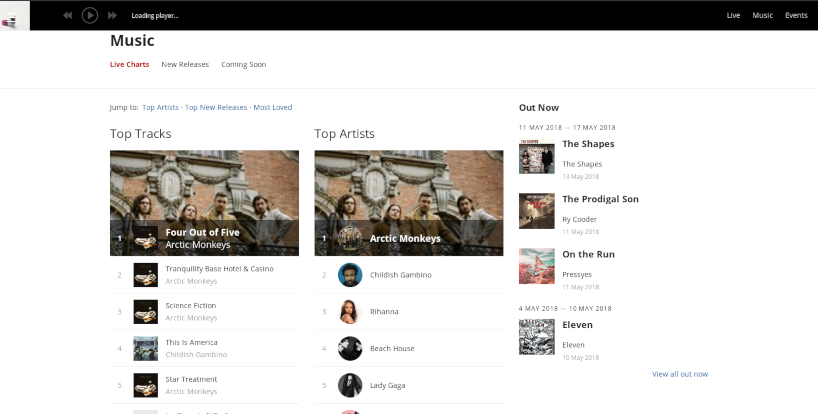Switch to the New Releases tab
This screenshot has height=414, width=818.
(x=185, y=64)
